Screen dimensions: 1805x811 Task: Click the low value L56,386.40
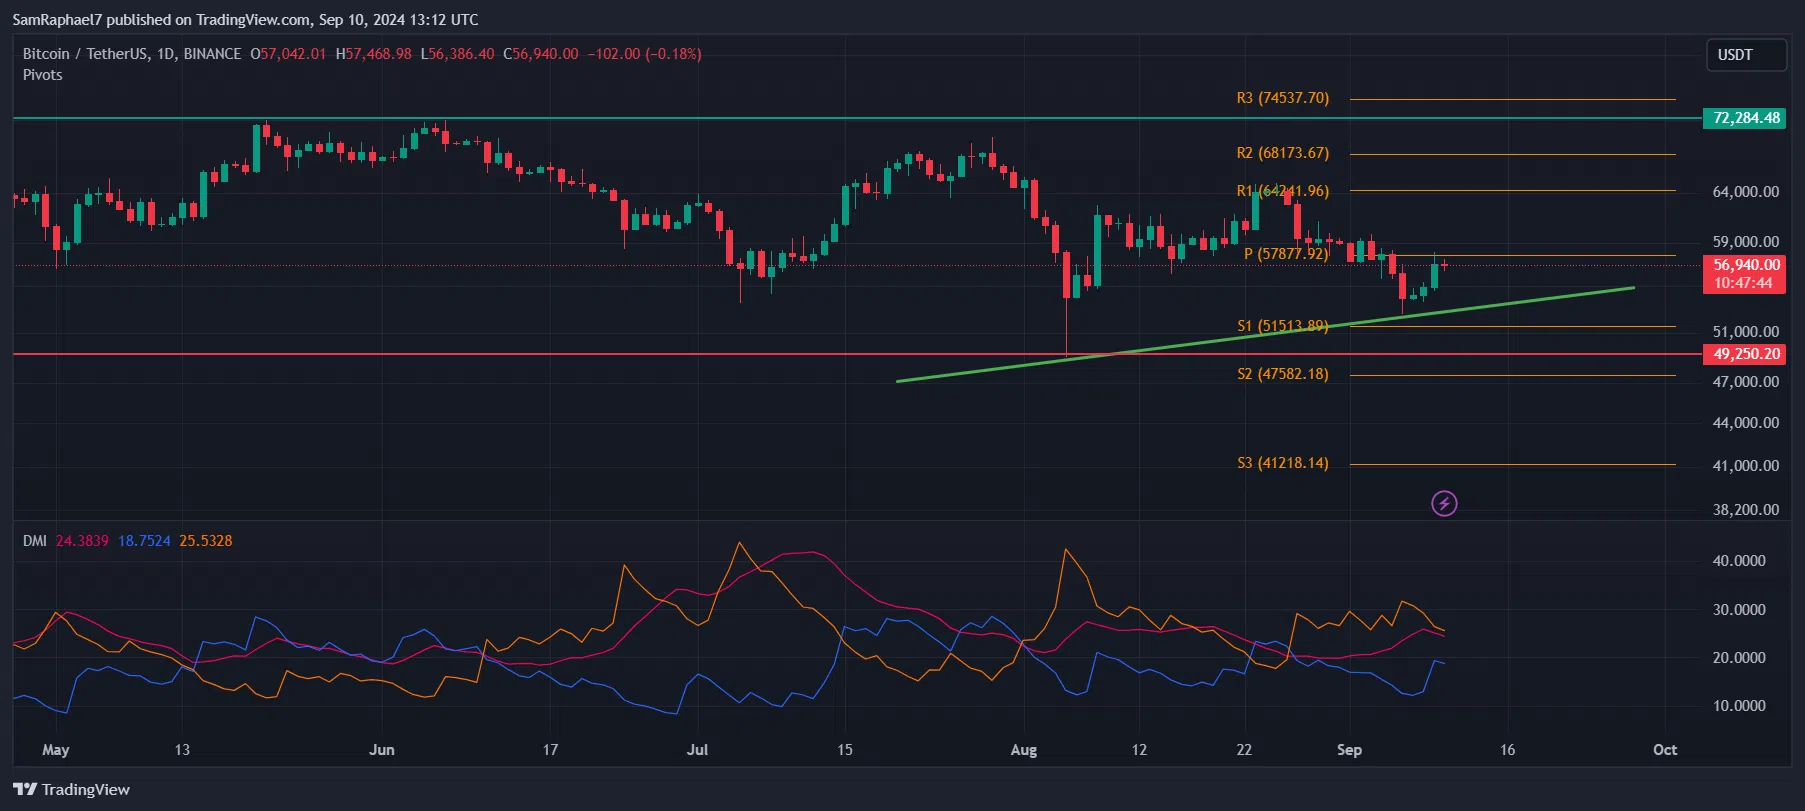pos(457,54)
